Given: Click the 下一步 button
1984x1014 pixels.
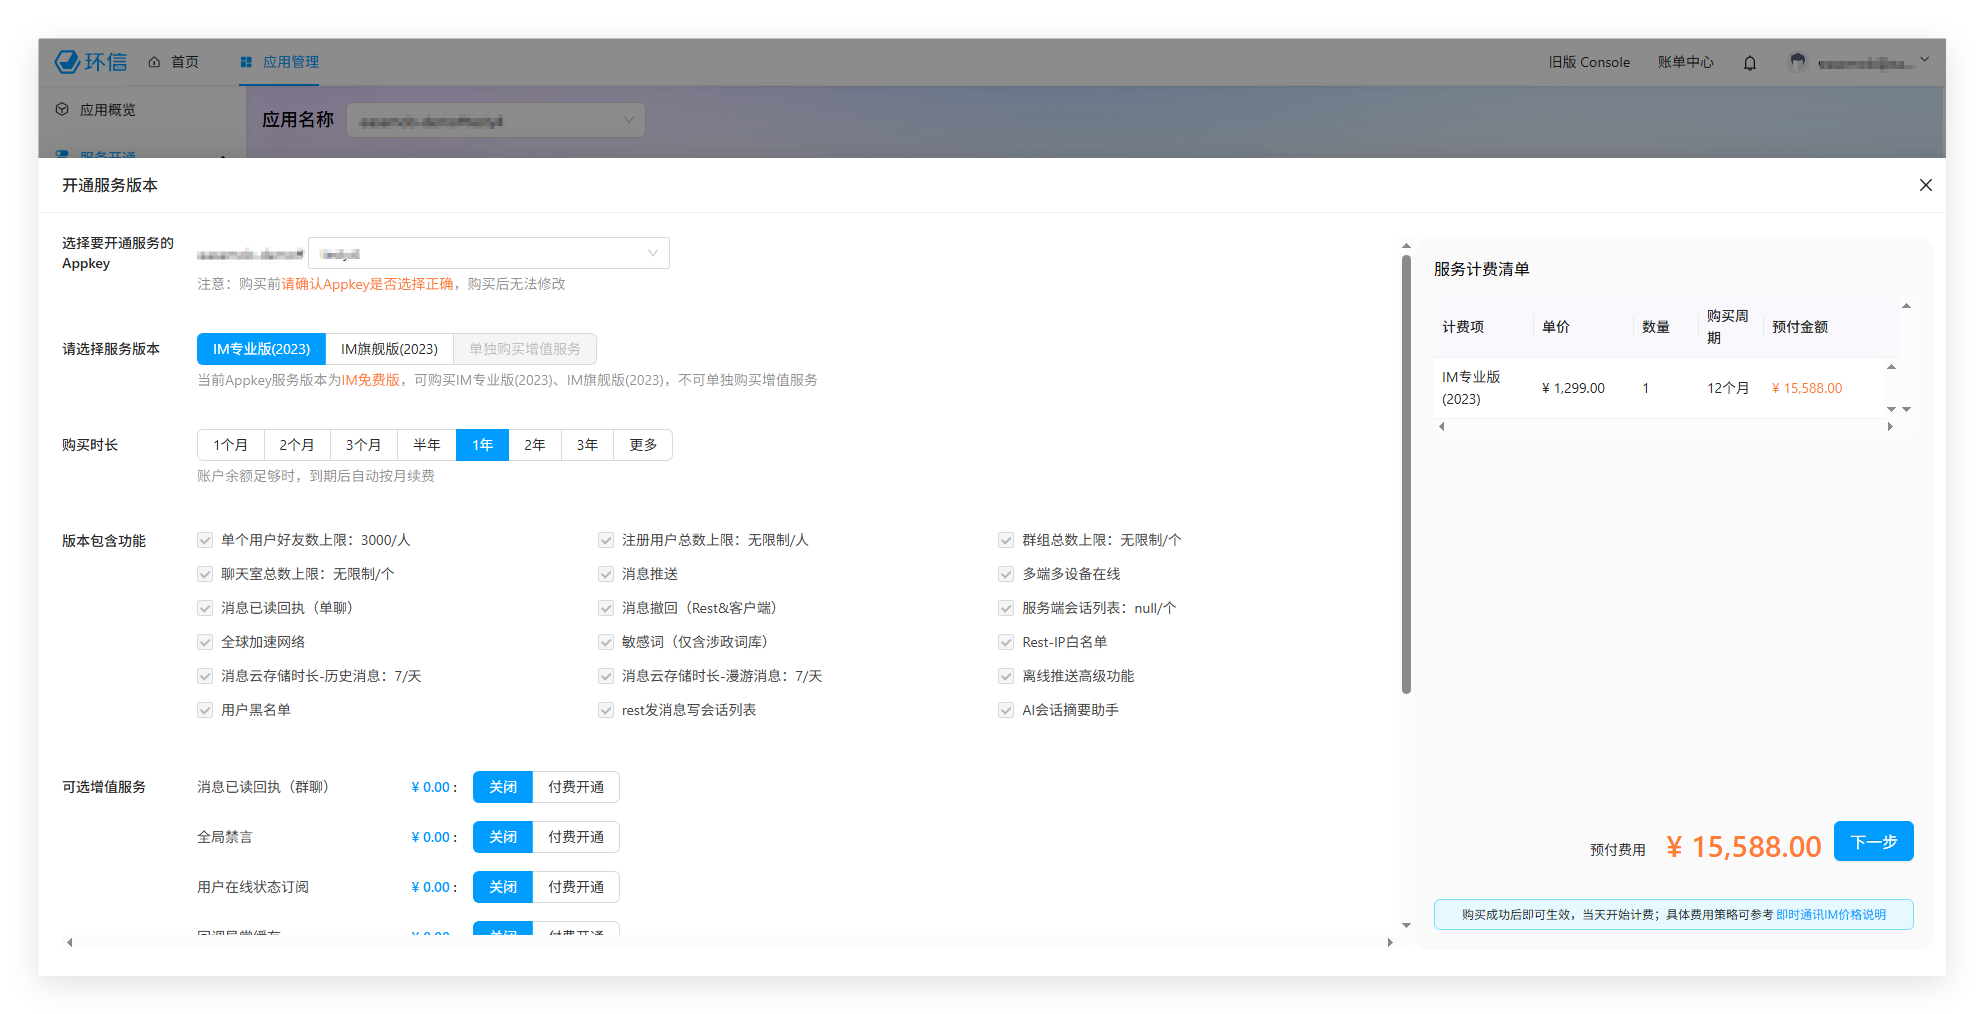Looking at the screenshot, I should pyautogui.click(x=1872, y=841).
